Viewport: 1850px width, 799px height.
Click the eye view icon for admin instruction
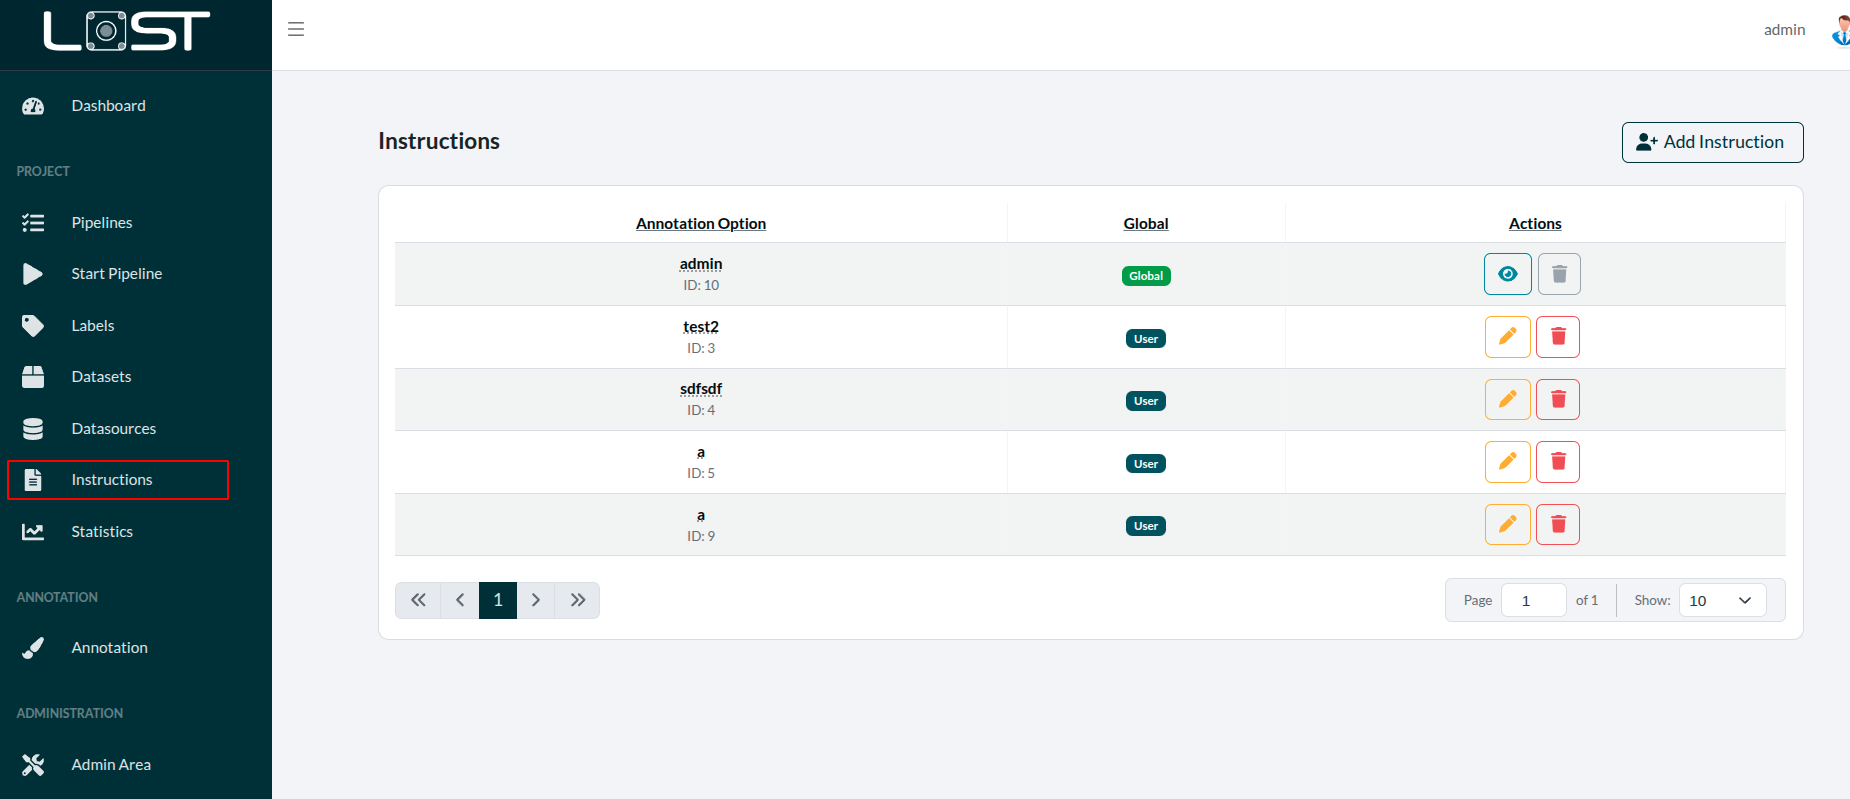(1507, 274)
